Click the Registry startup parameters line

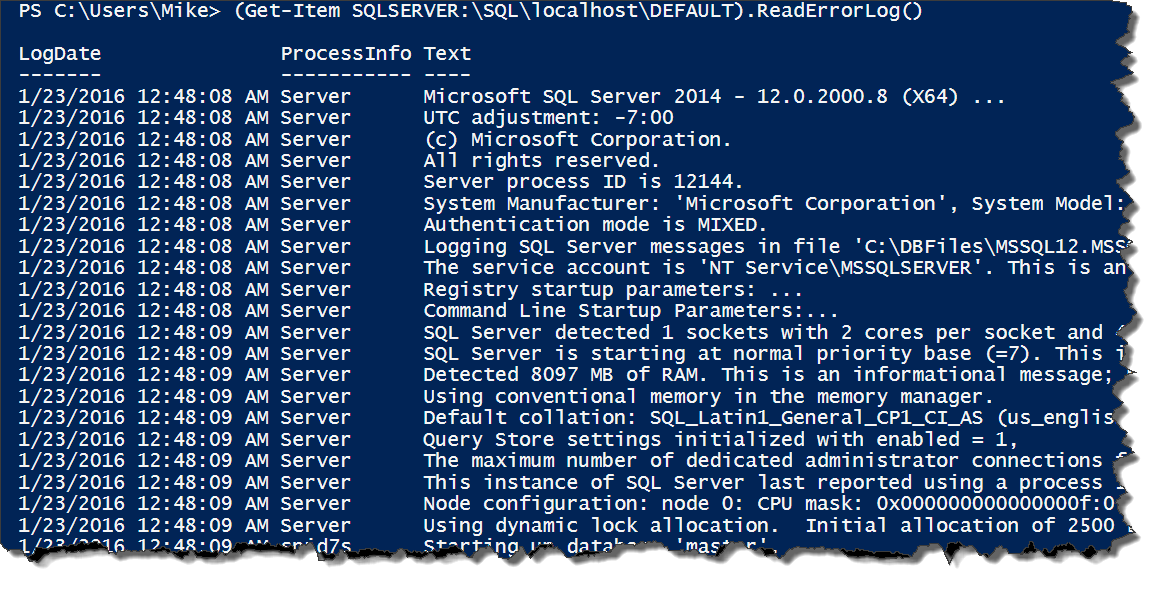click(613, 289)
